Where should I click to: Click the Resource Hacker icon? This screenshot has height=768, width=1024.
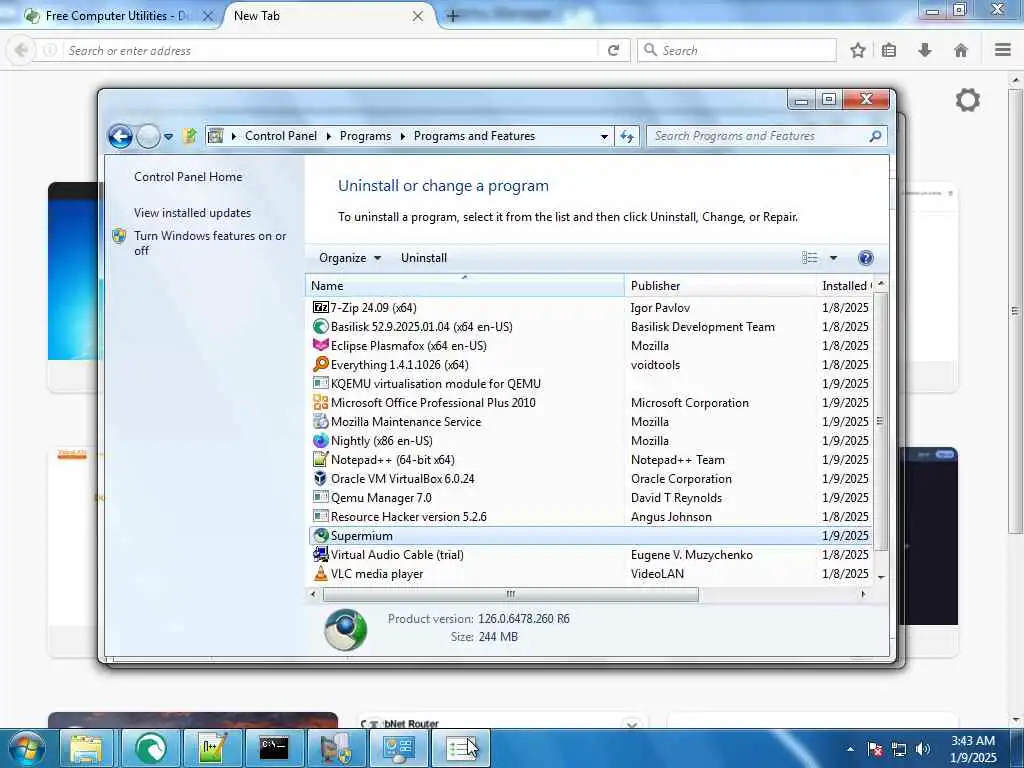320,516
